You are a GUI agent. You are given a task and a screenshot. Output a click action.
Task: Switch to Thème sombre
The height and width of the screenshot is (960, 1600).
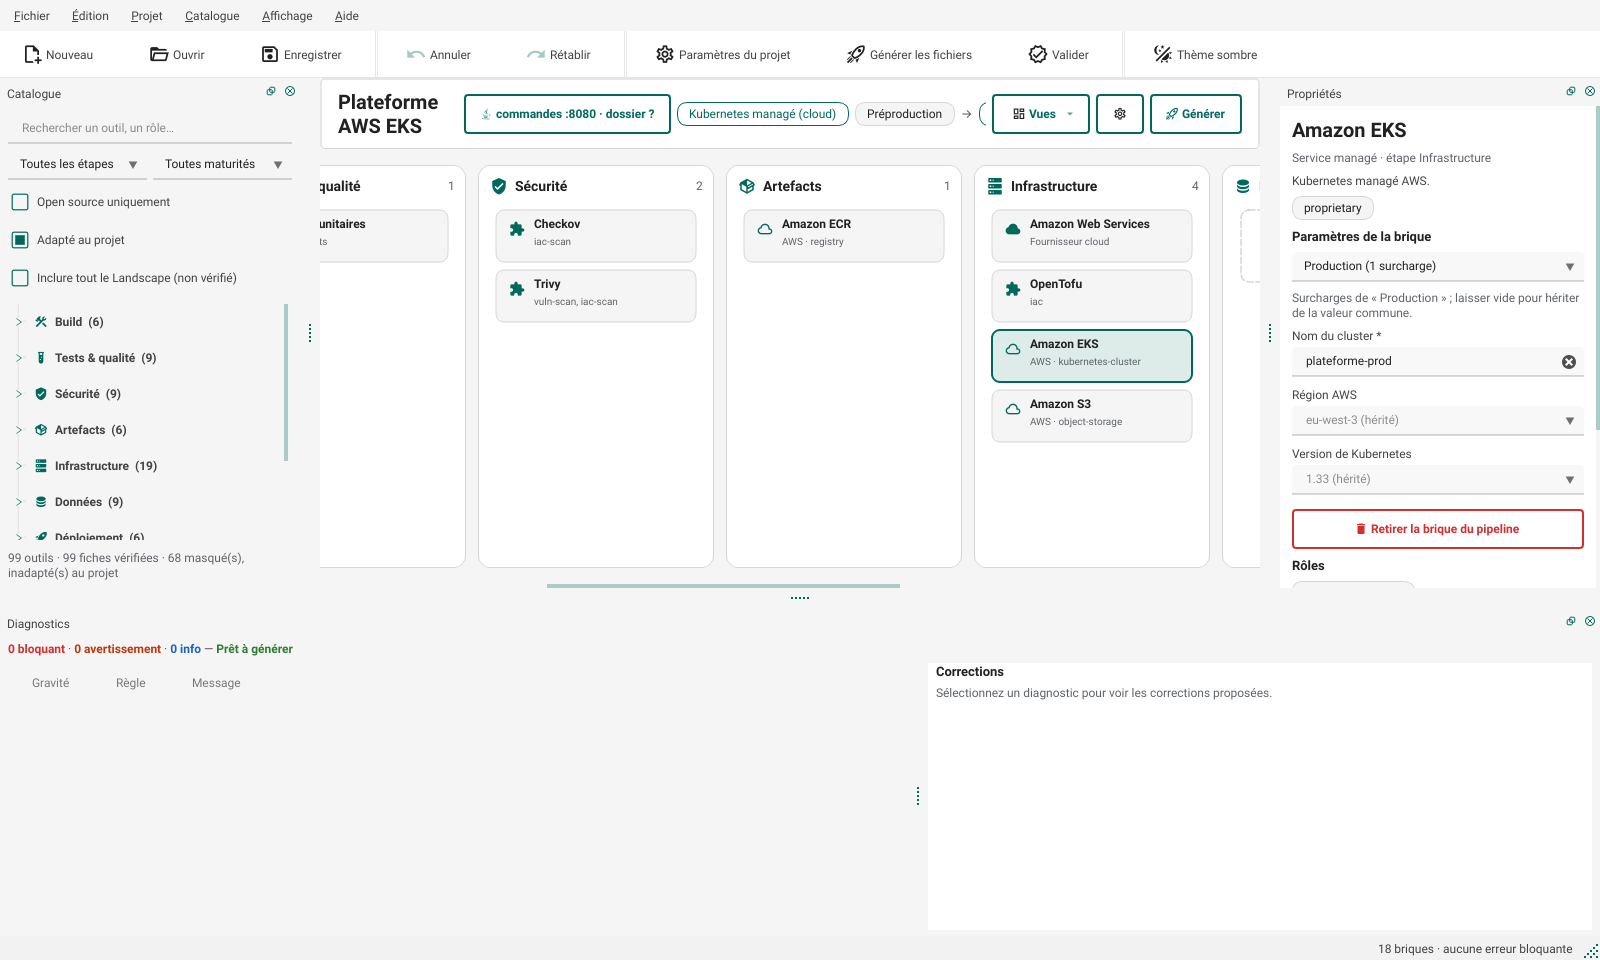1205,55
